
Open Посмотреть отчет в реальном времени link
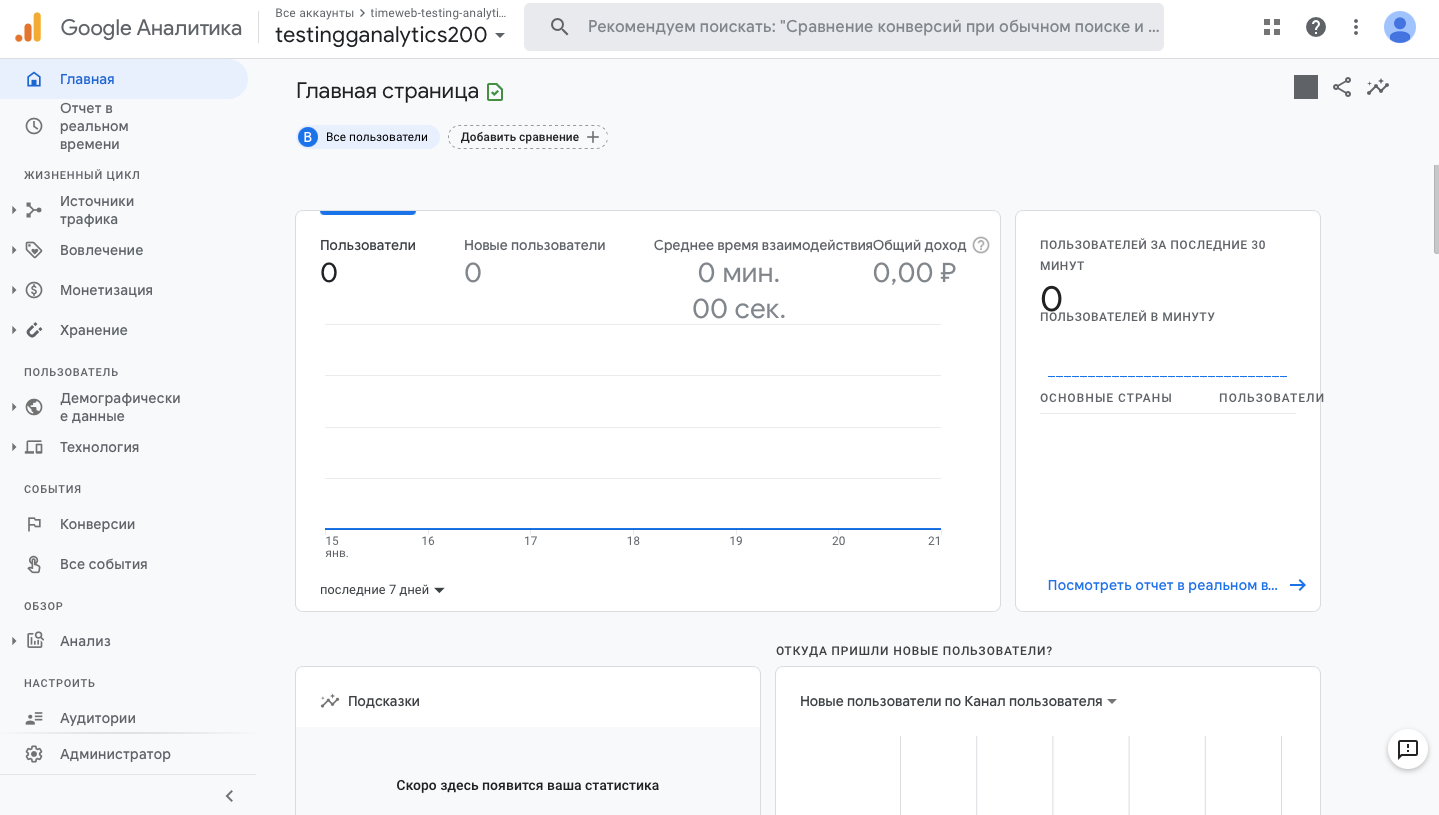tap(1163, 584)
